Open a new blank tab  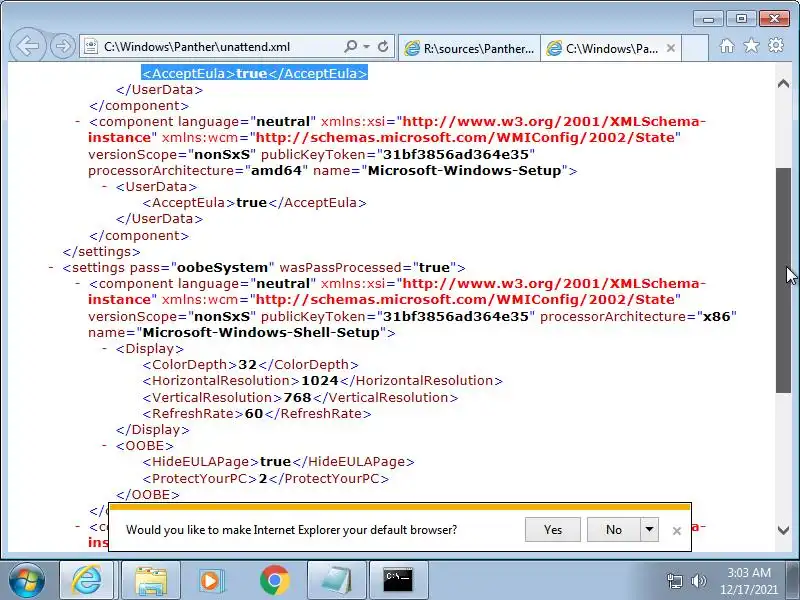695,48
